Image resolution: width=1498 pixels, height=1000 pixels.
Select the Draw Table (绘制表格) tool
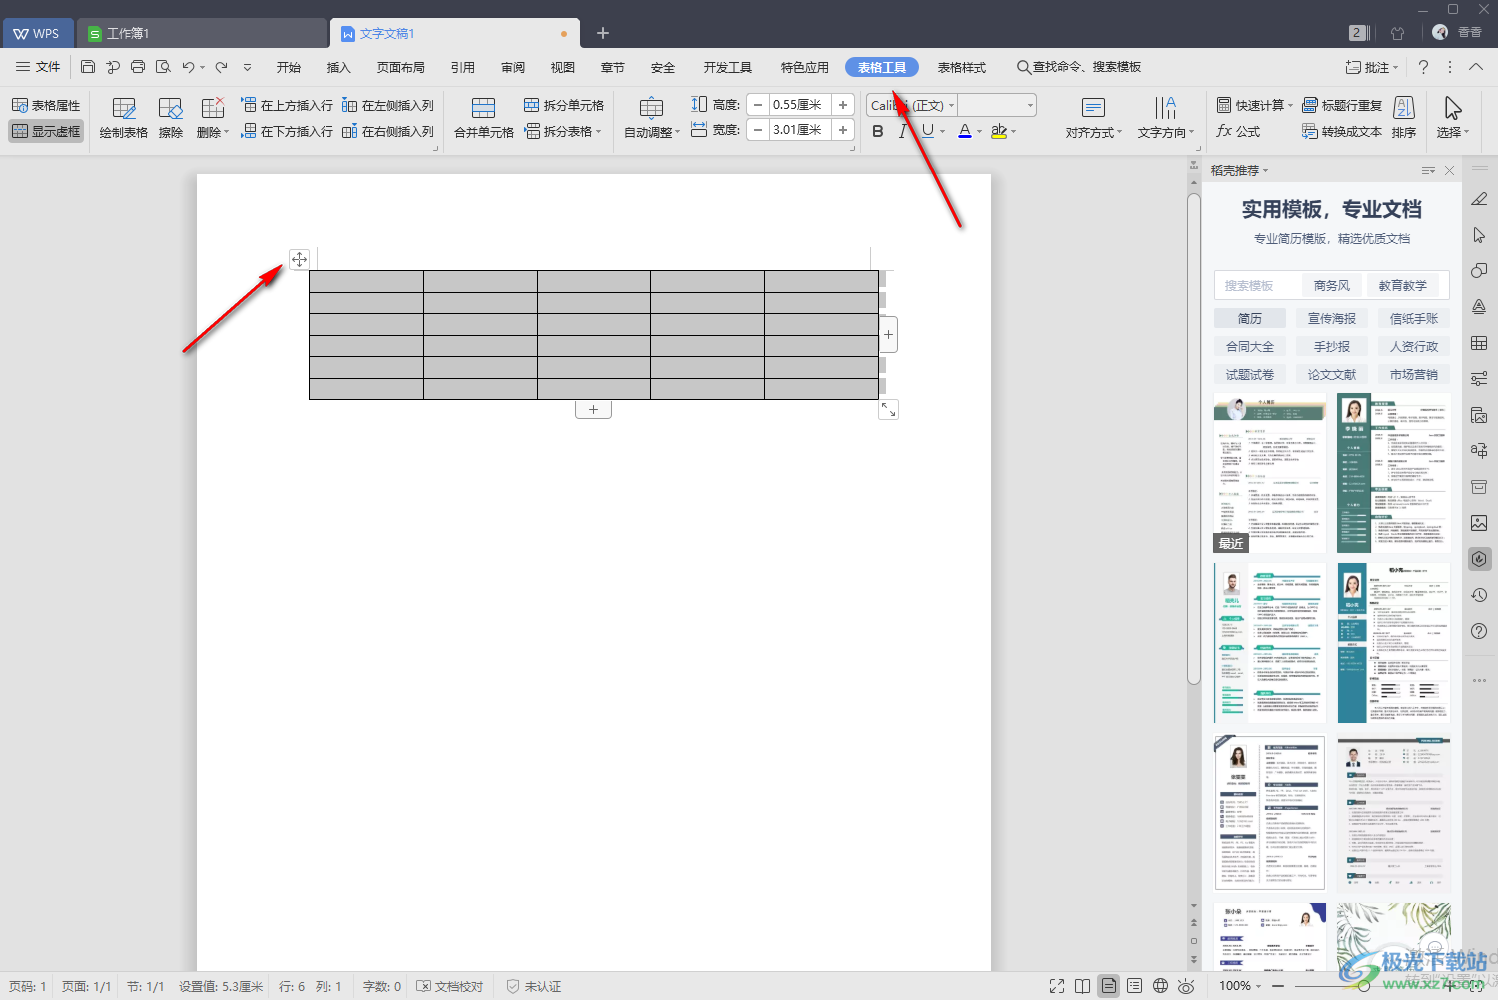[x=124, y=119]
